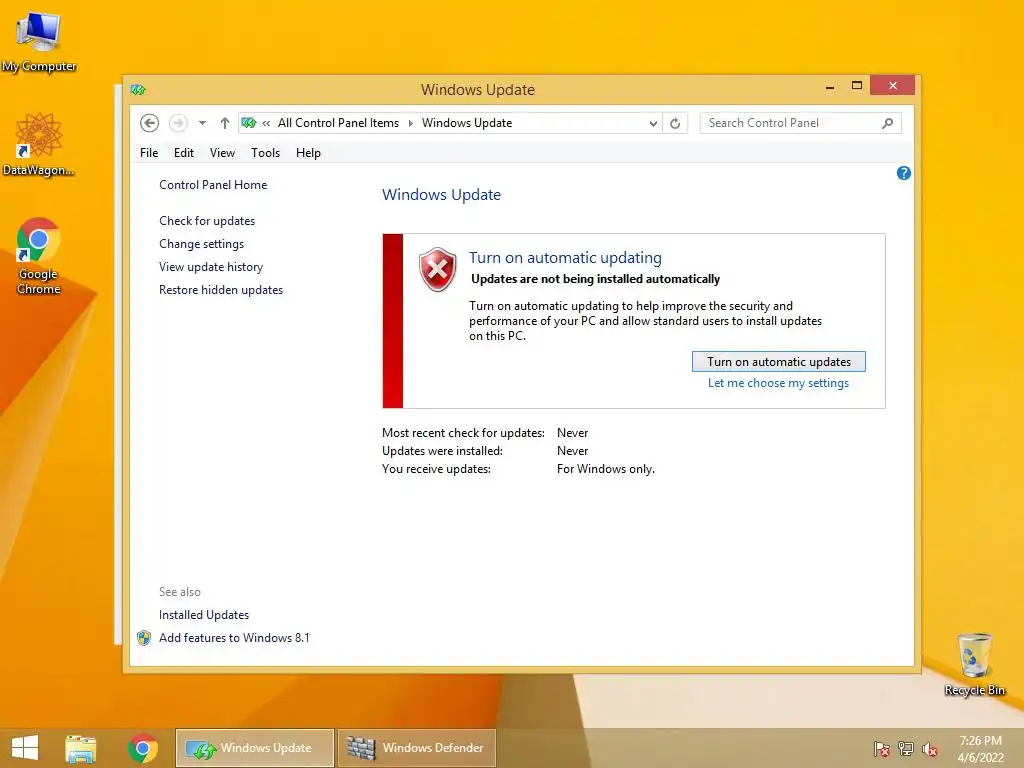1024x768 pixels.
Task: Click the search magnifier icon
Action: 888,123
